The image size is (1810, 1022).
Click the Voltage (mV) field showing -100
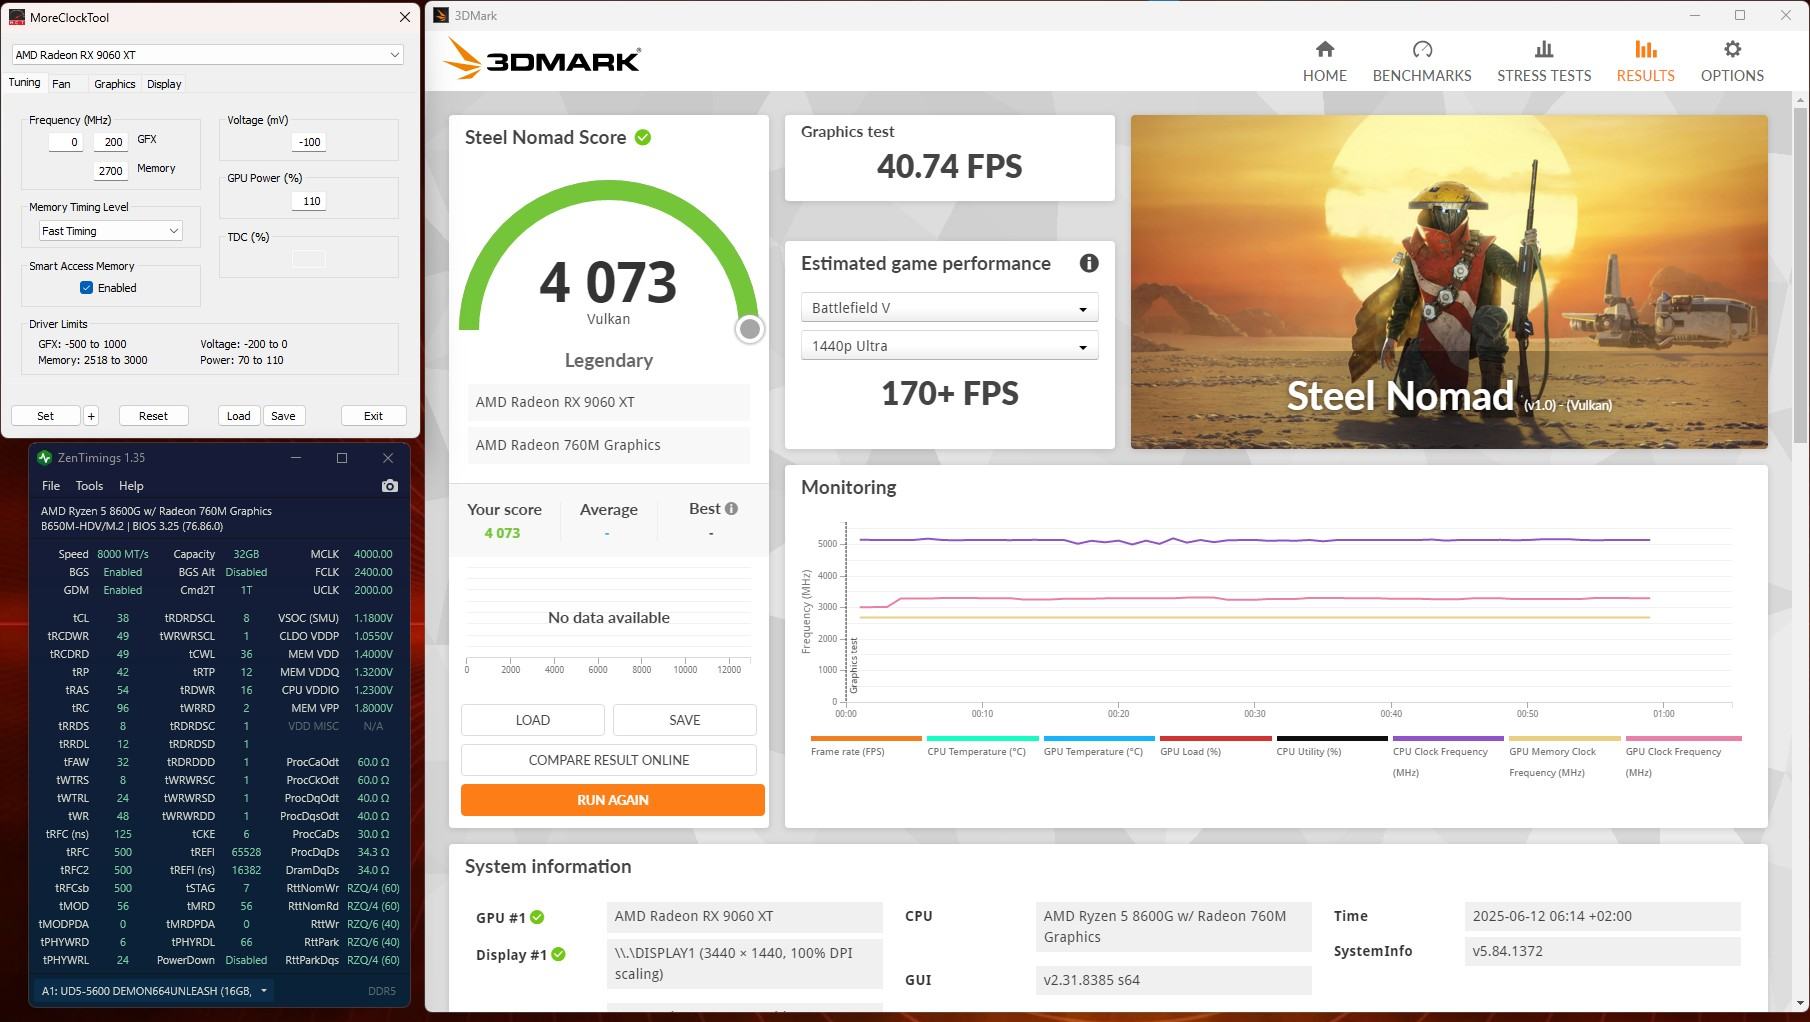[x=308, y=142]
